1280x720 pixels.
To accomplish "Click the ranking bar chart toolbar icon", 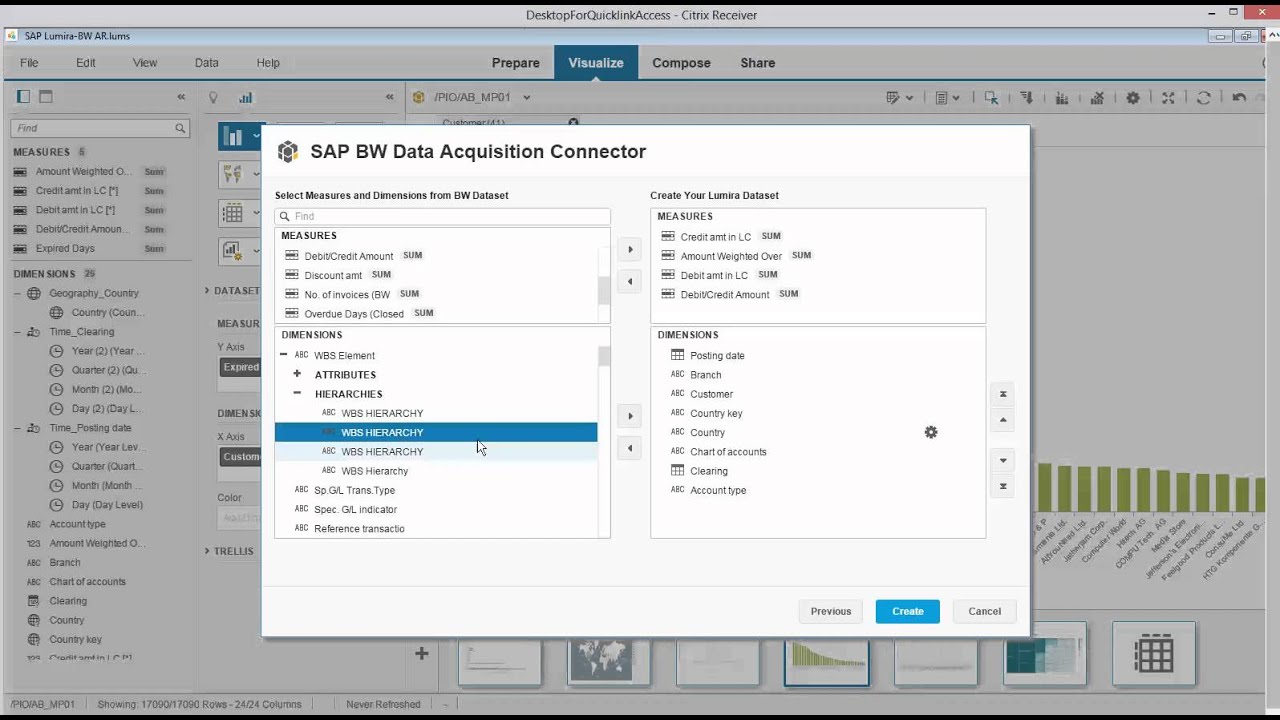I will (x=1061, y=98).
